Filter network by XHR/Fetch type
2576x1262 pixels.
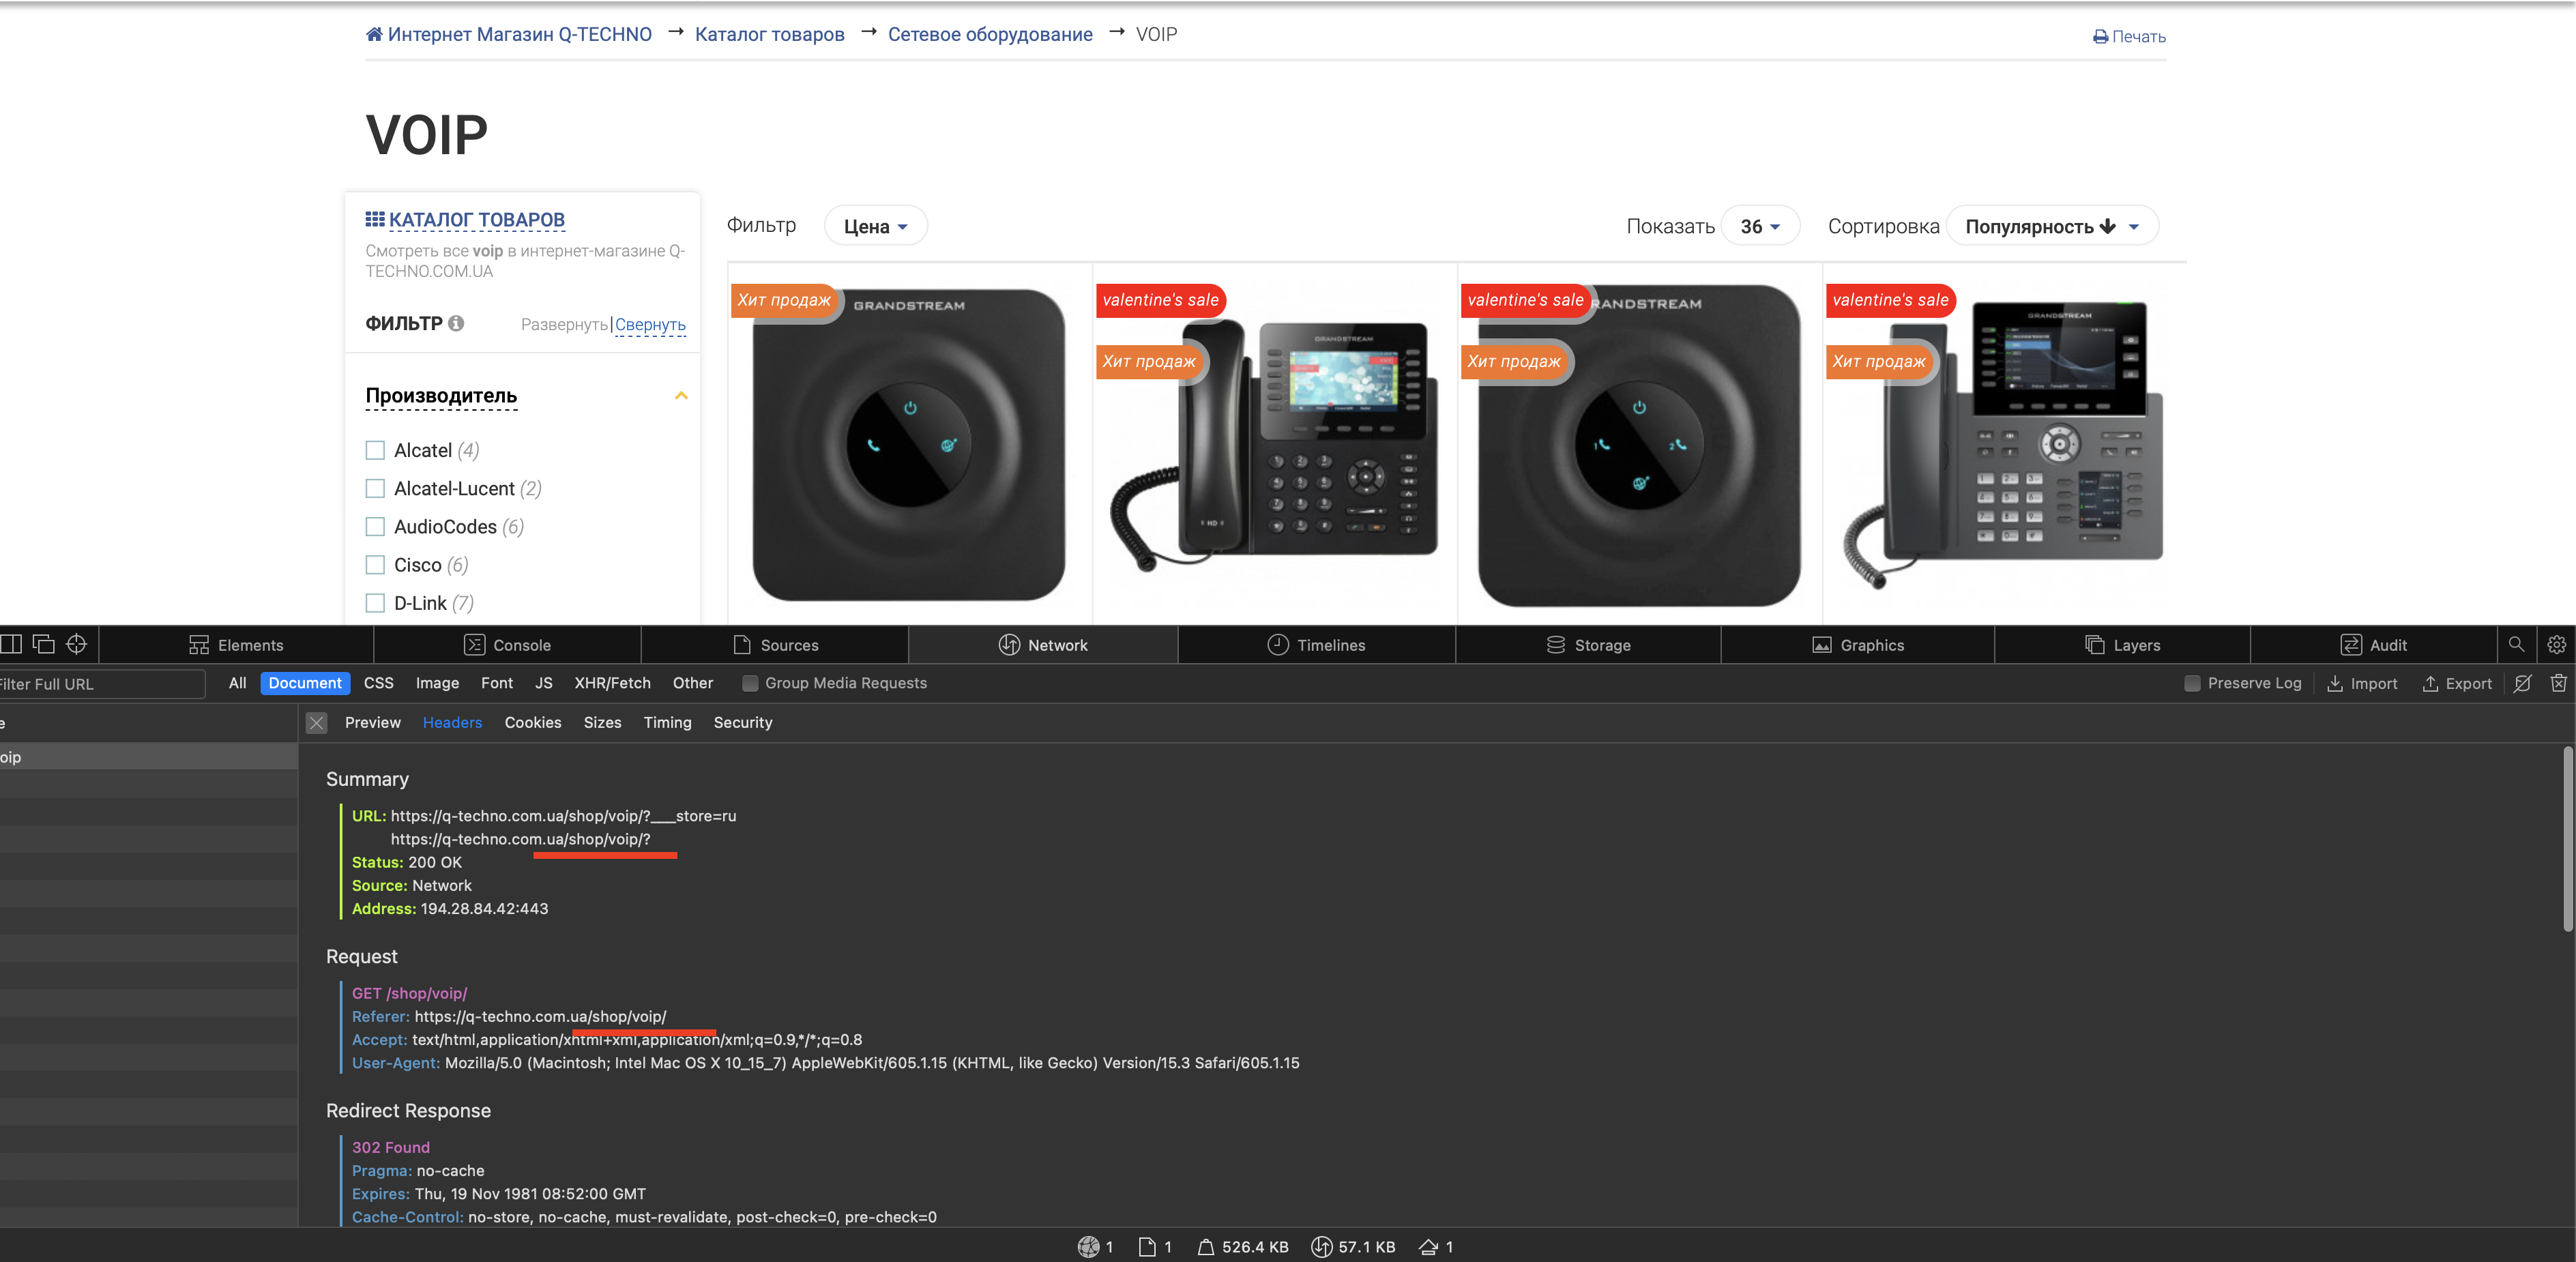pos(612,683)
